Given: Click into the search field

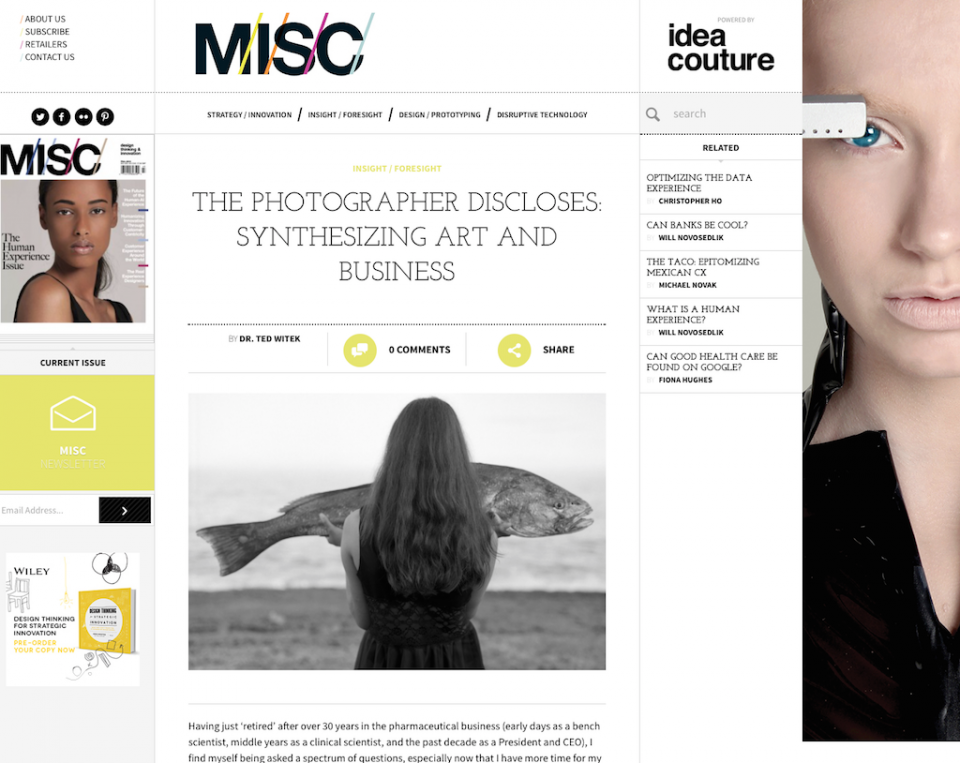Looking at the screenshot, I should [735, 114].
